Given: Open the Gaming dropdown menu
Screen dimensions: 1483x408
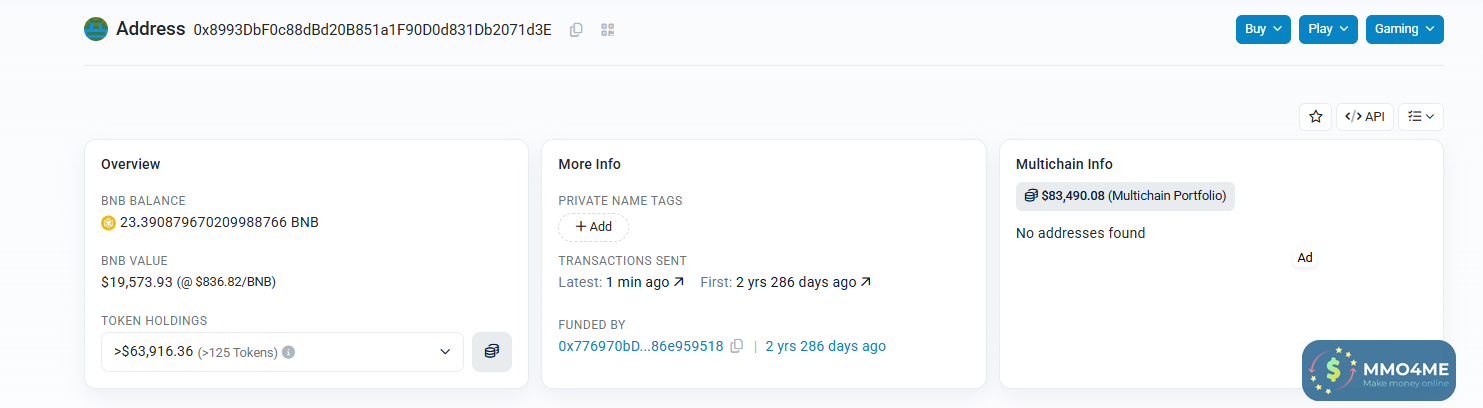Looking at the screenshot, I should click(1404, 29).
